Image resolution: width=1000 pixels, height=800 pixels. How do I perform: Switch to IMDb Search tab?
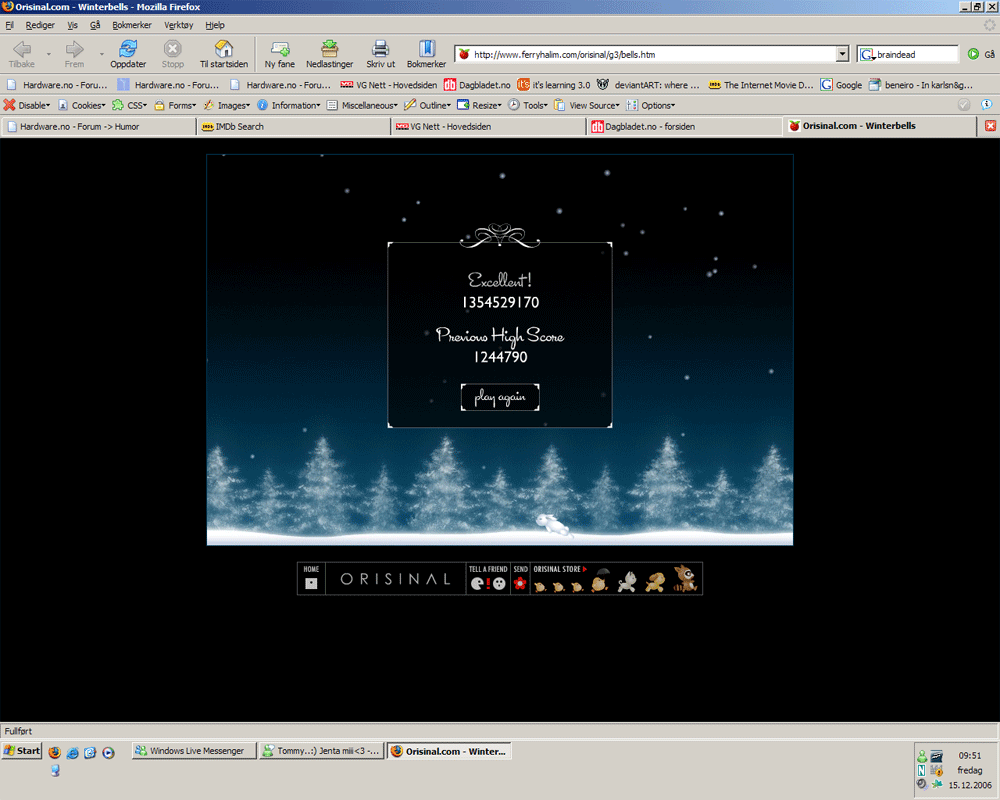pos(294,126)
